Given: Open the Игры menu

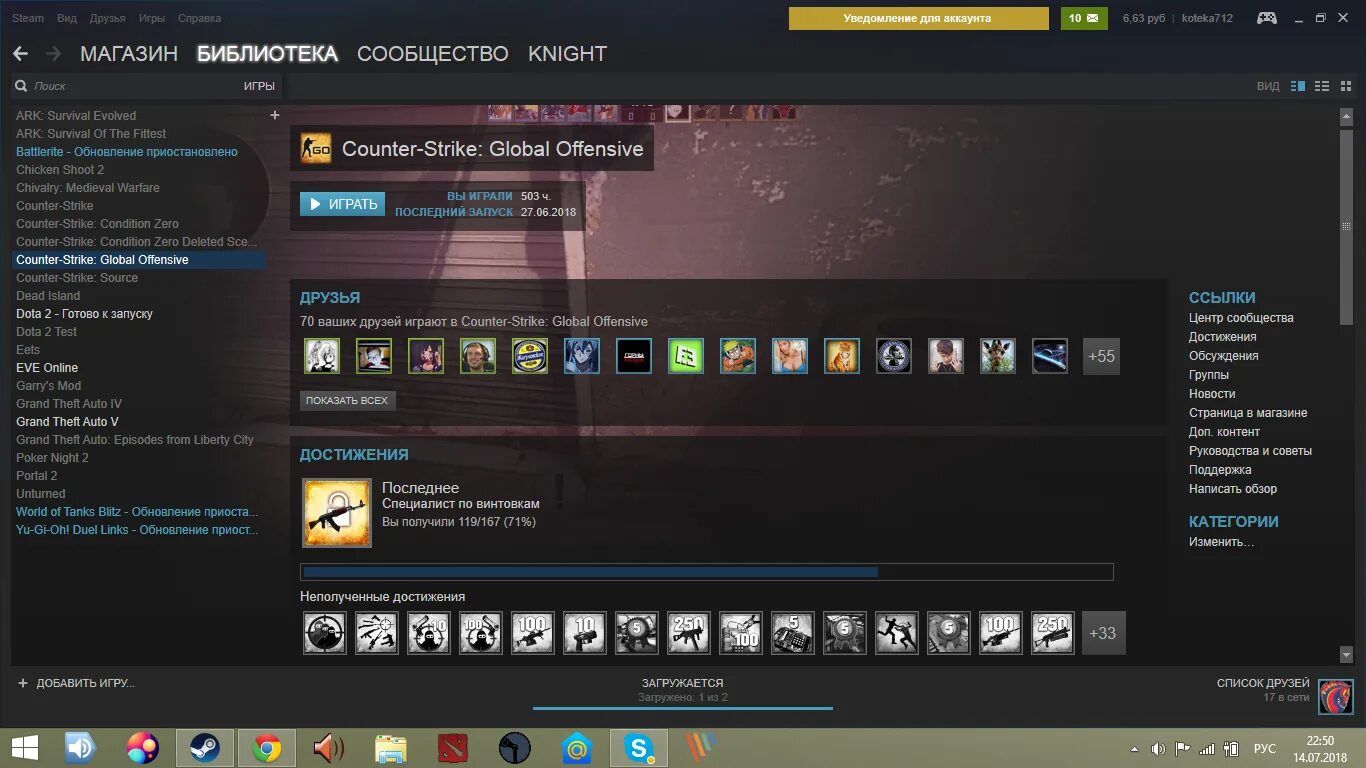Looking at the screenshot, I should pos(152,18).
